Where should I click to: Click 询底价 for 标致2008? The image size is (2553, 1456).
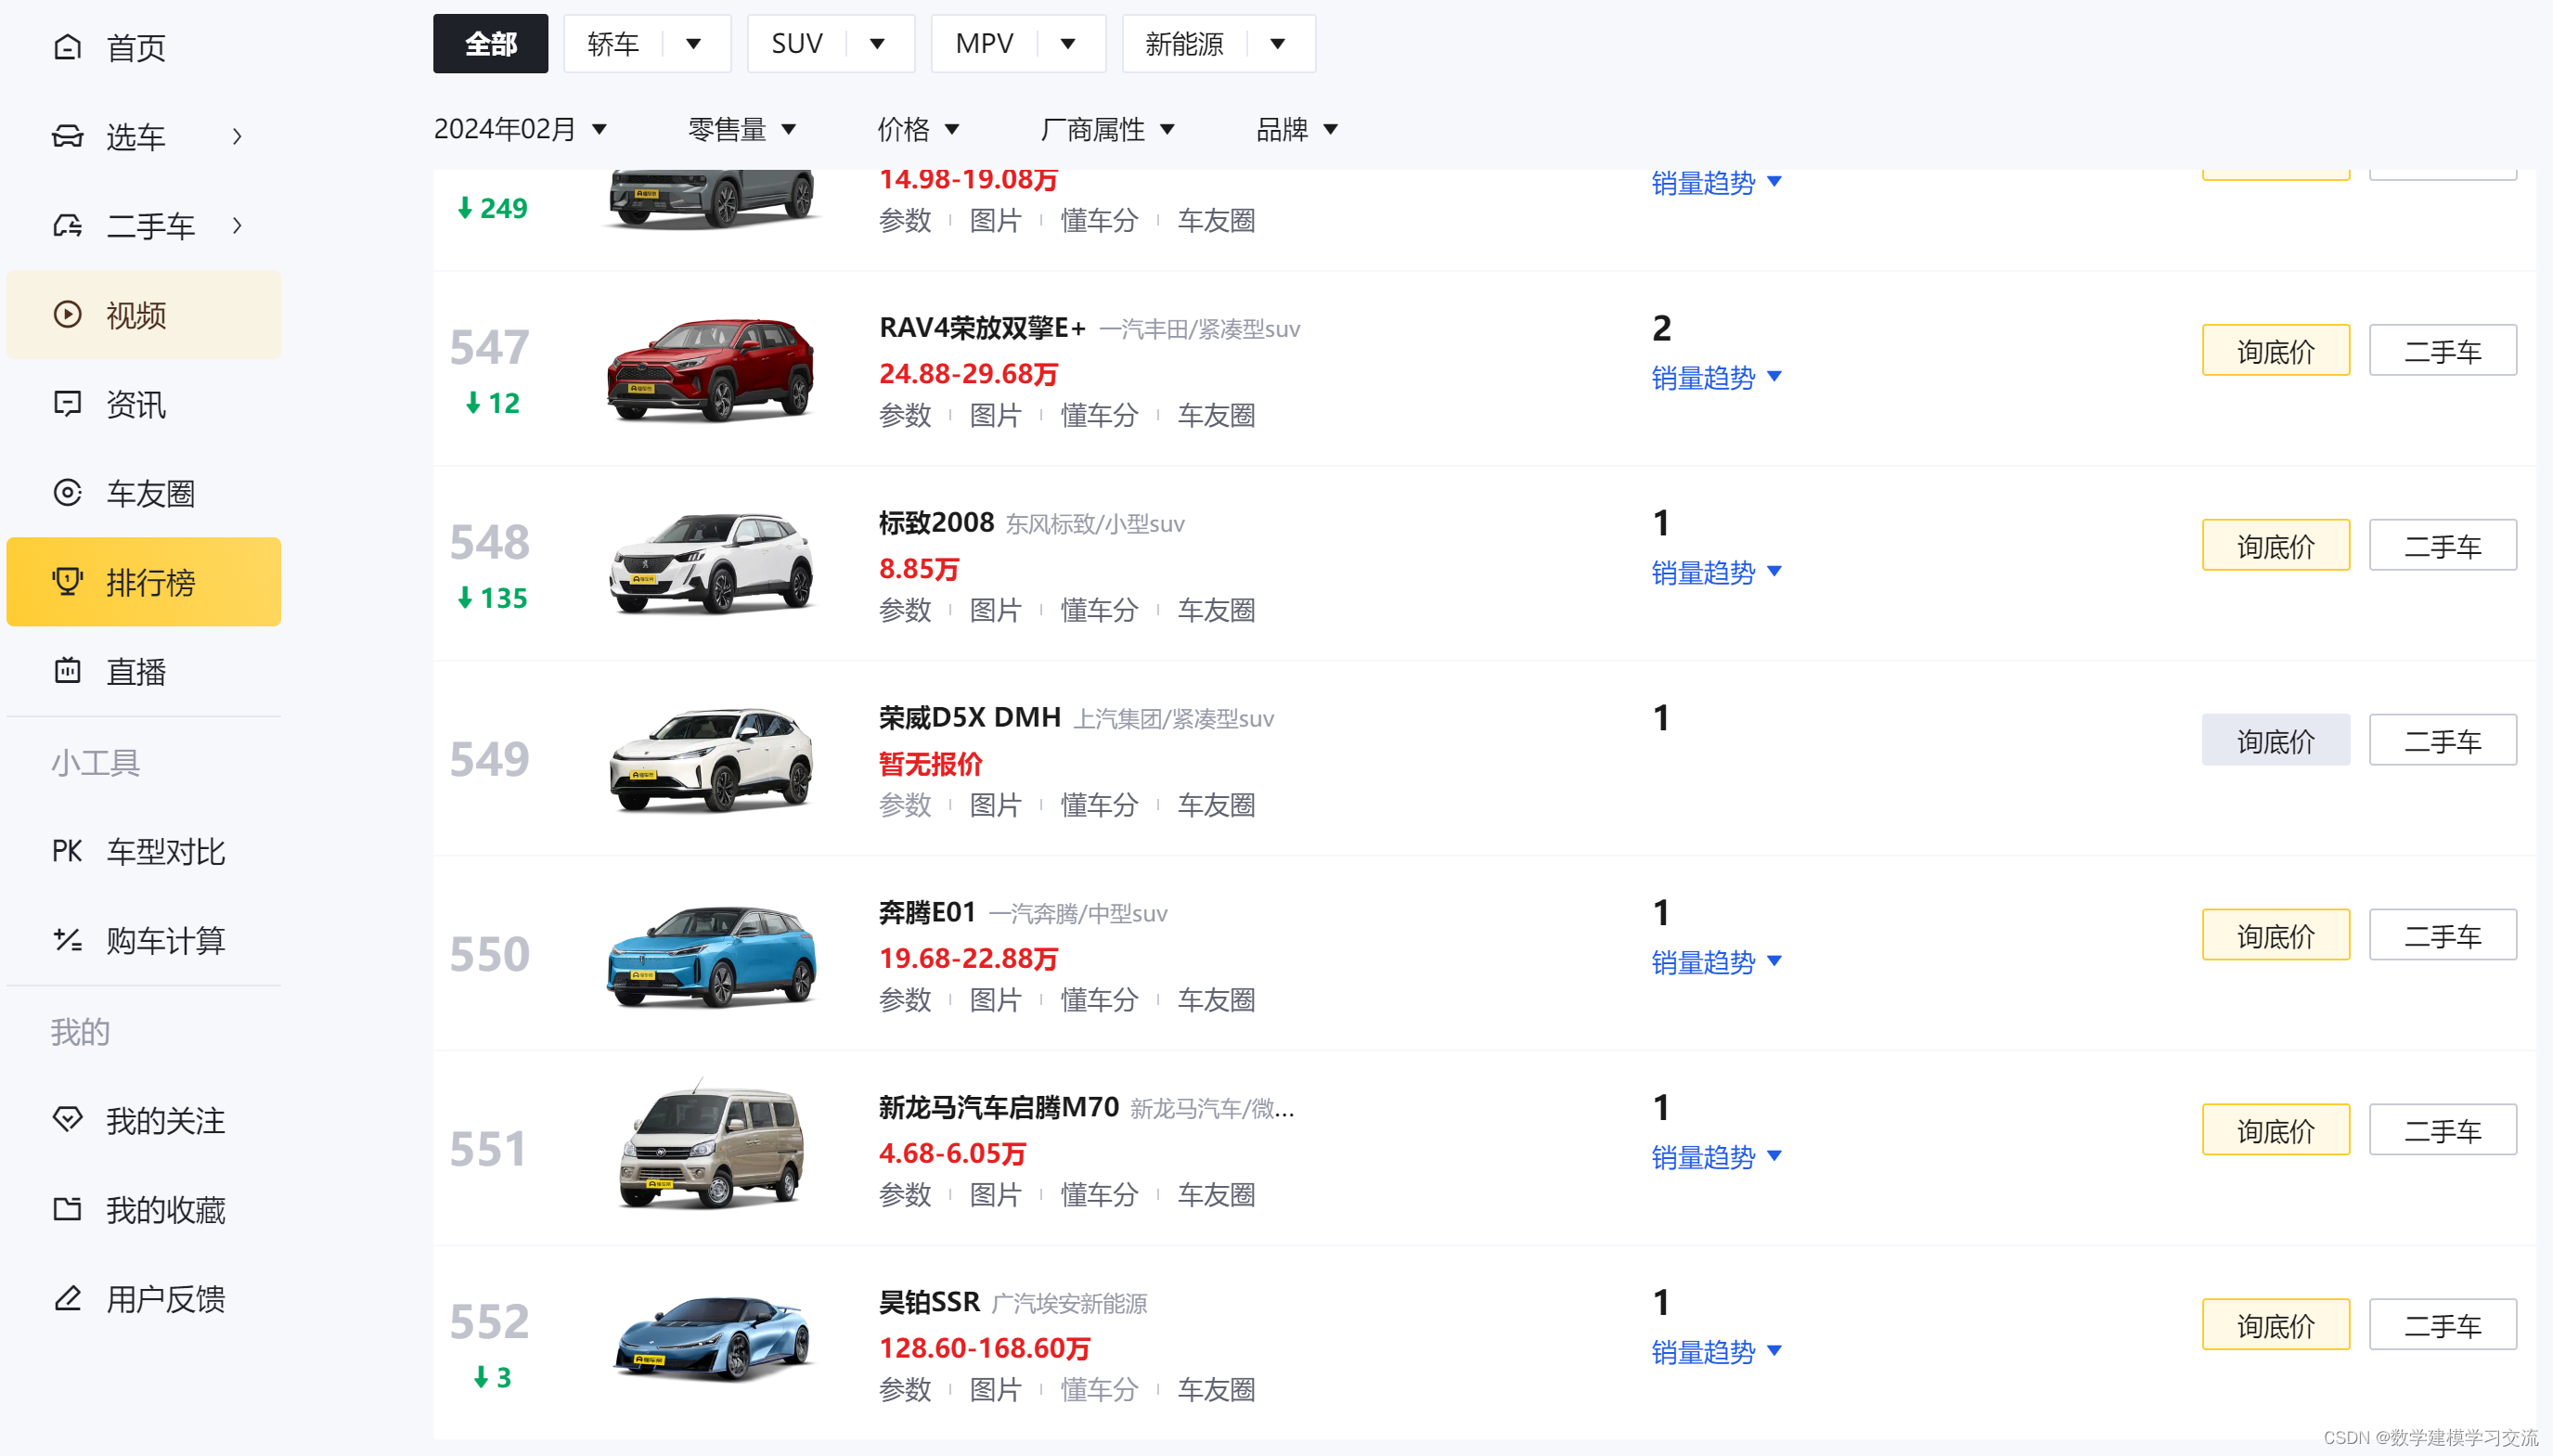pyautogui.click(x=2275, y=546)
